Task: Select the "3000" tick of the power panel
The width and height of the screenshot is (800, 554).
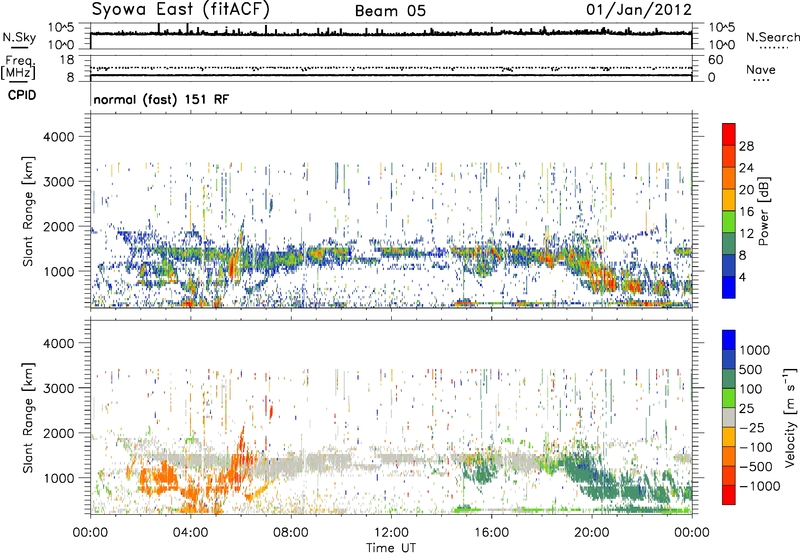Action: [59, 182]
